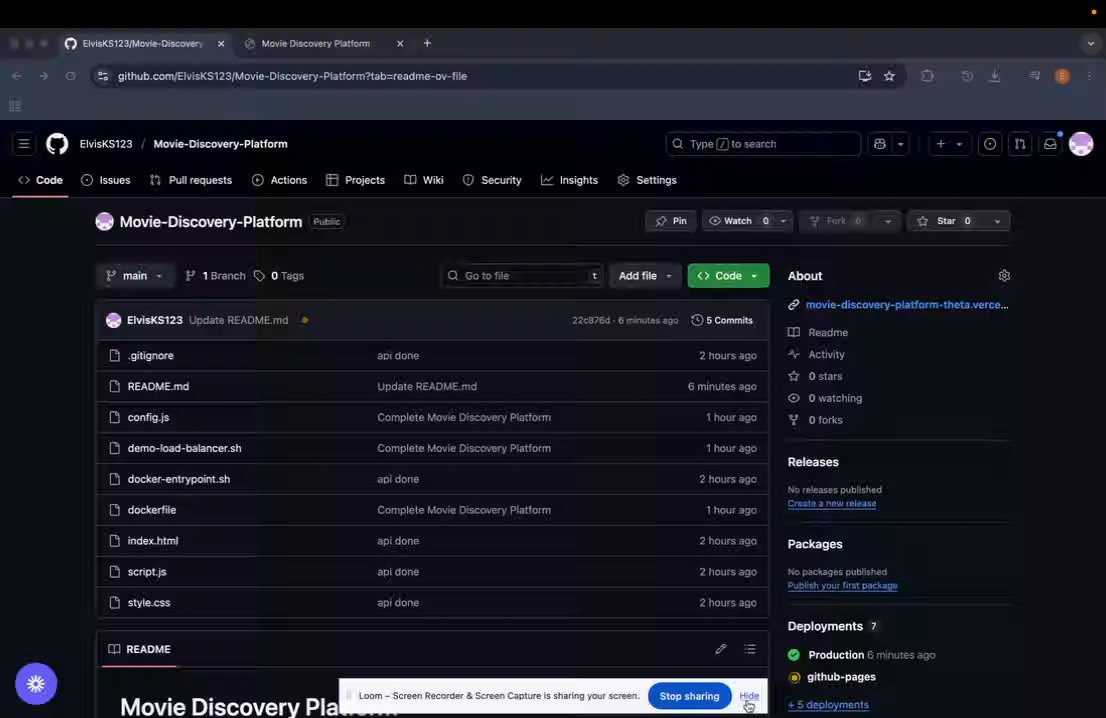Image resolution: width=1106 pixels, height=718 pixels.
Task: Click the GitHub Octocat logo
Action: point(57,144)
